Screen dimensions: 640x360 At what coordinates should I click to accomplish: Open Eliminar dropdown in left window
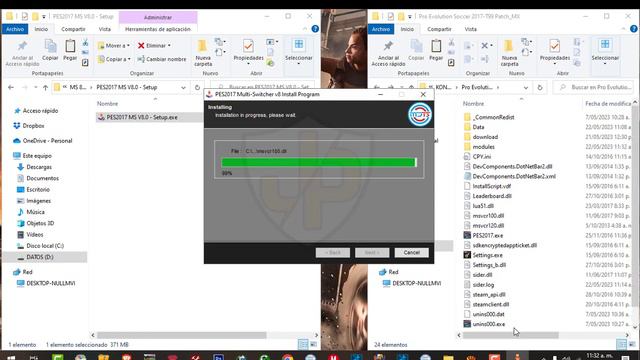point(154,46)
